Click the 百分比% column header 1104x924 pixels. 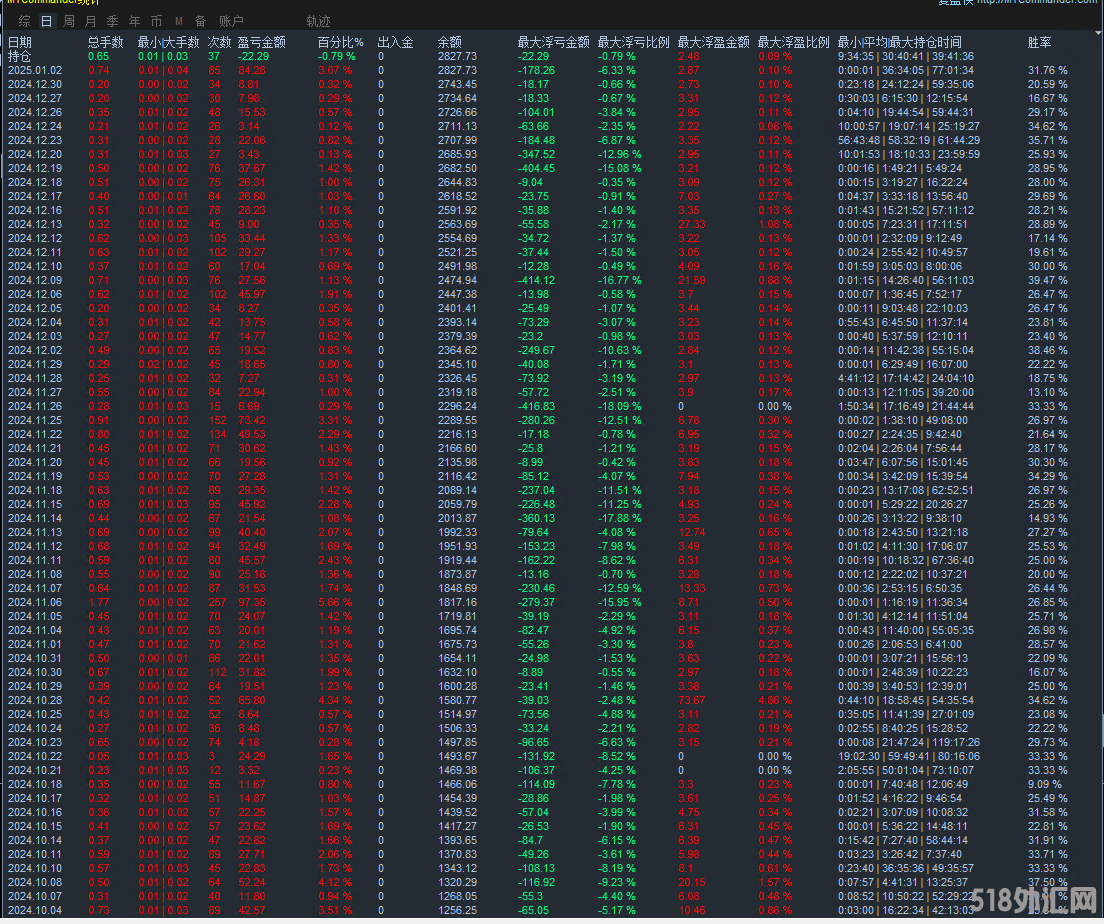coord(341,42)
